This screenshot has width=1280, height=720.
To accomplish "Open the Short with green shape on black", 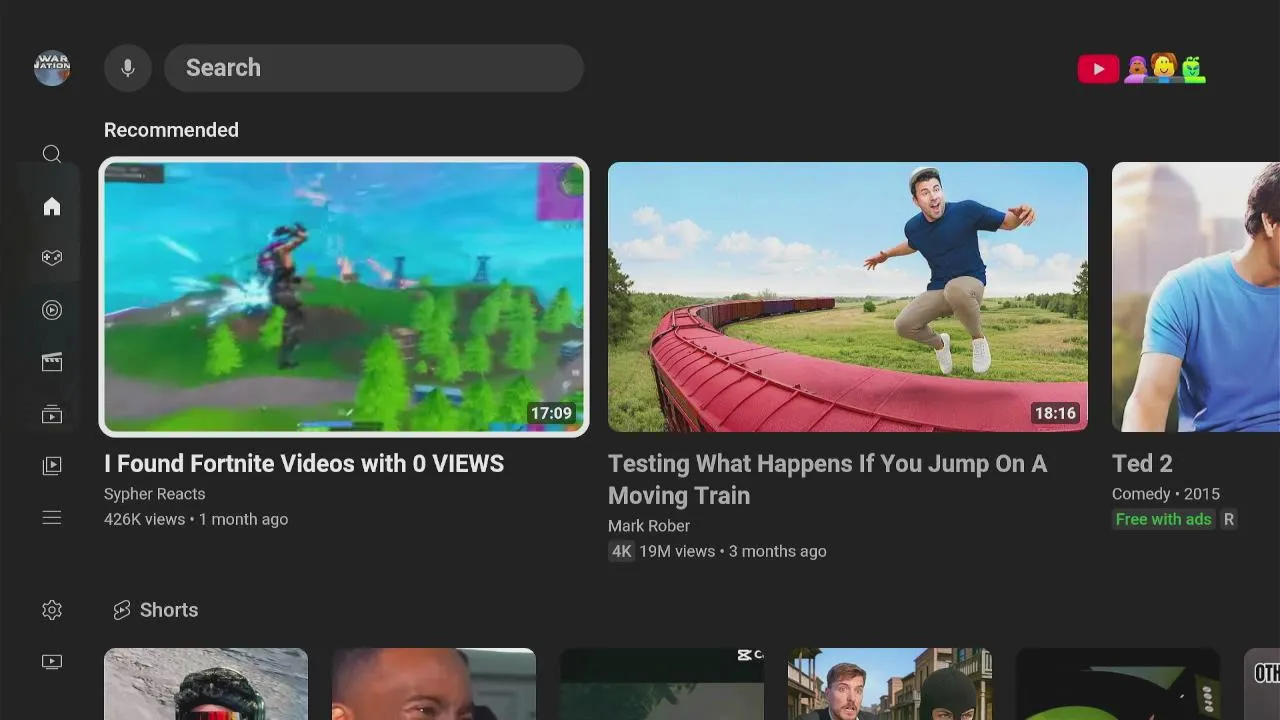I will click(x=1118, y=684).
